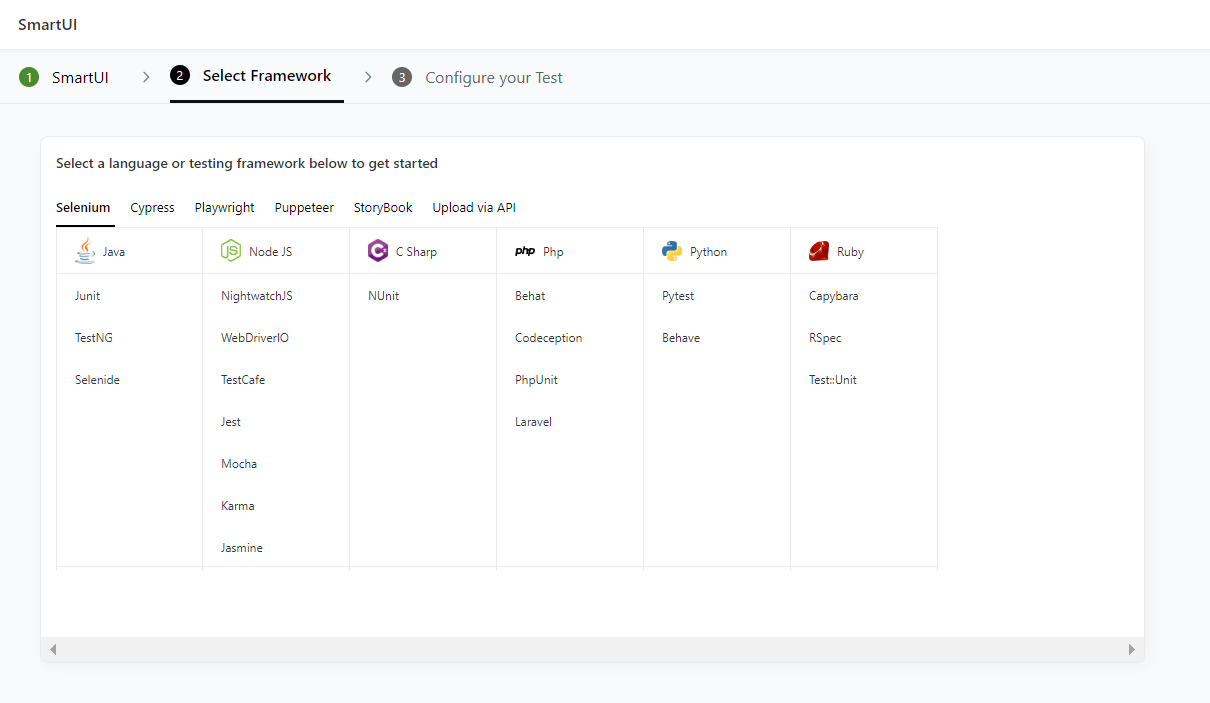This screenshot has width=1210, height=703.
Task: Click the right scroll arrow
Action: [1132, 649]
